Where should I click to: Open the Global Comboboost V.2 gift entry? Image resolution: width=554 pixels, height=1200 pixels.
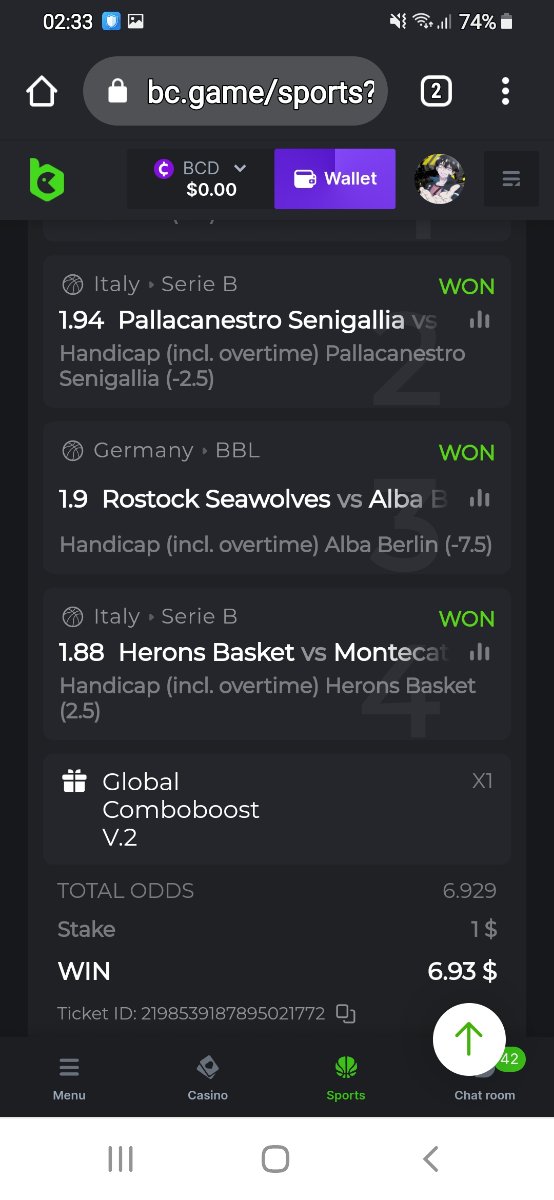click(x=277, y=809)
